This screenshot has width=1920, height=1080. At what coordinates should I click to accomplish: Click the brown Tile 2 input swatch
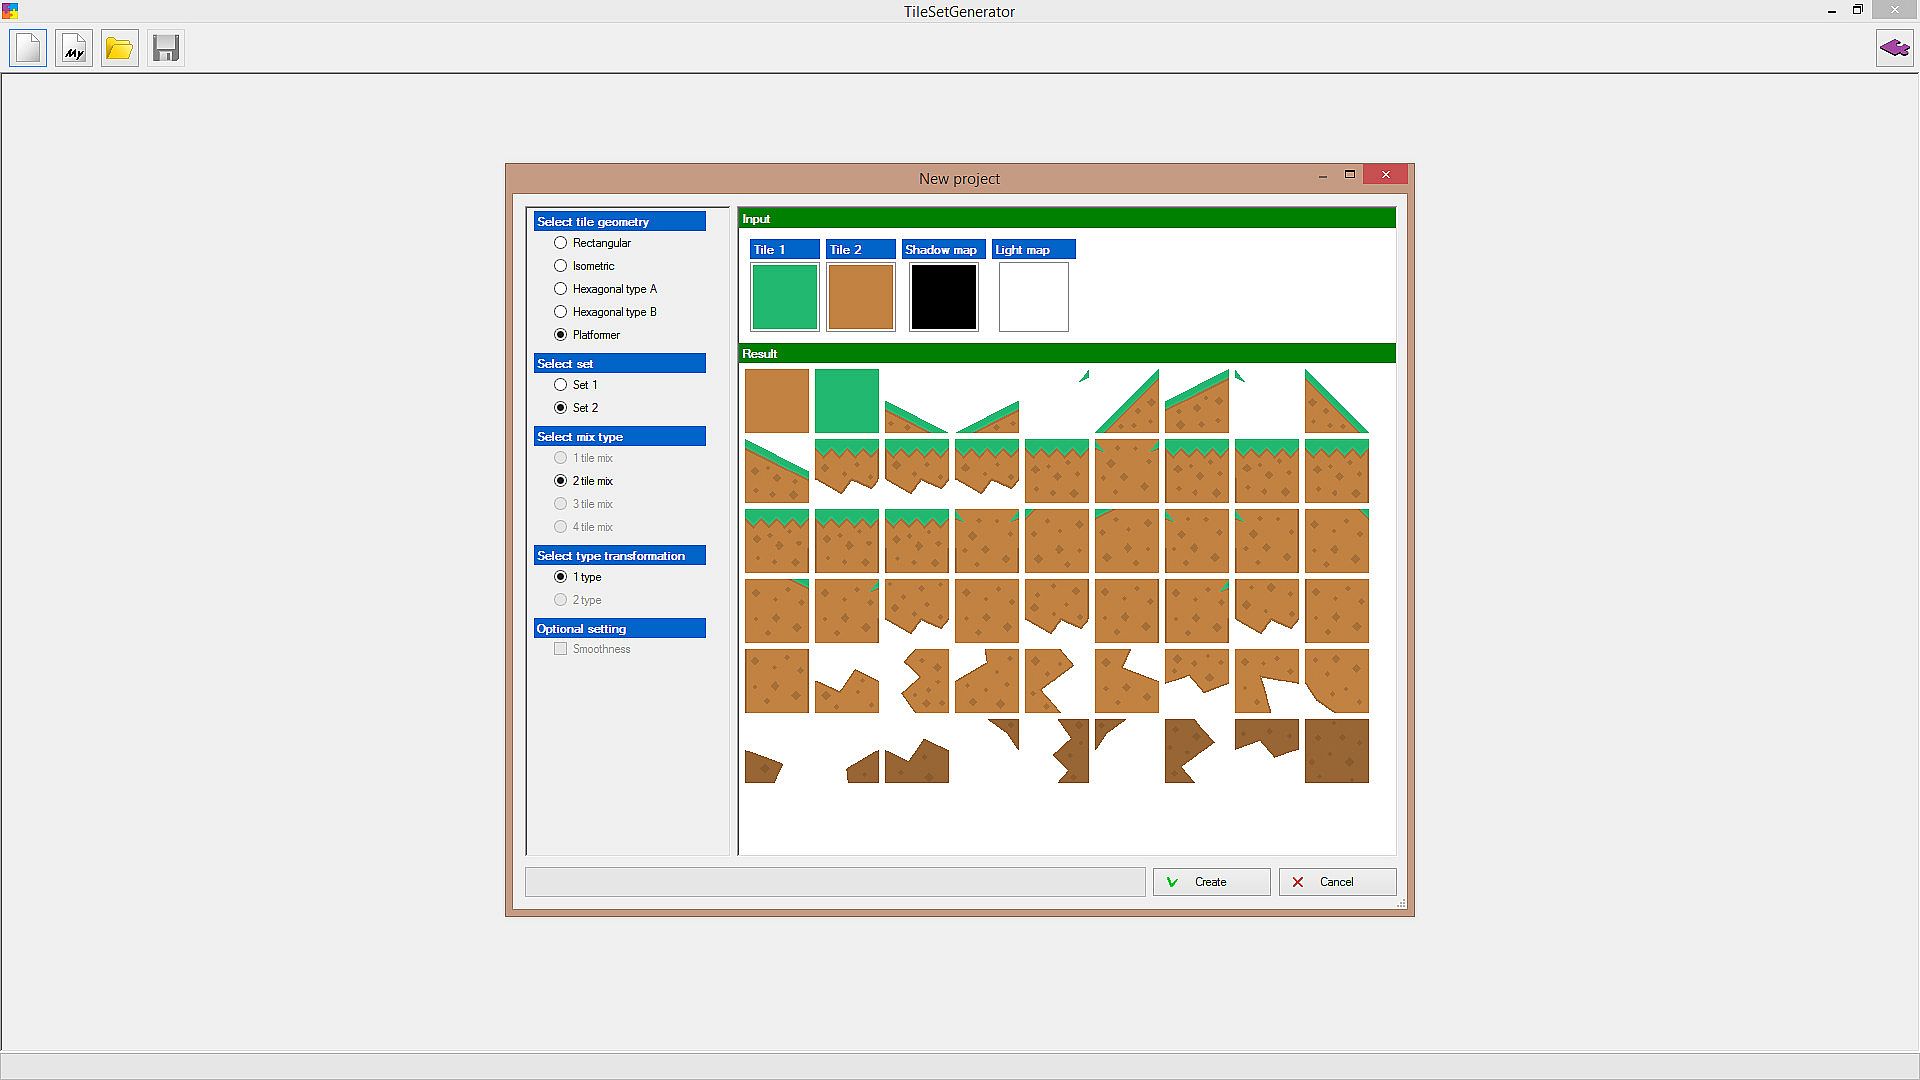[x=861, y=297]
